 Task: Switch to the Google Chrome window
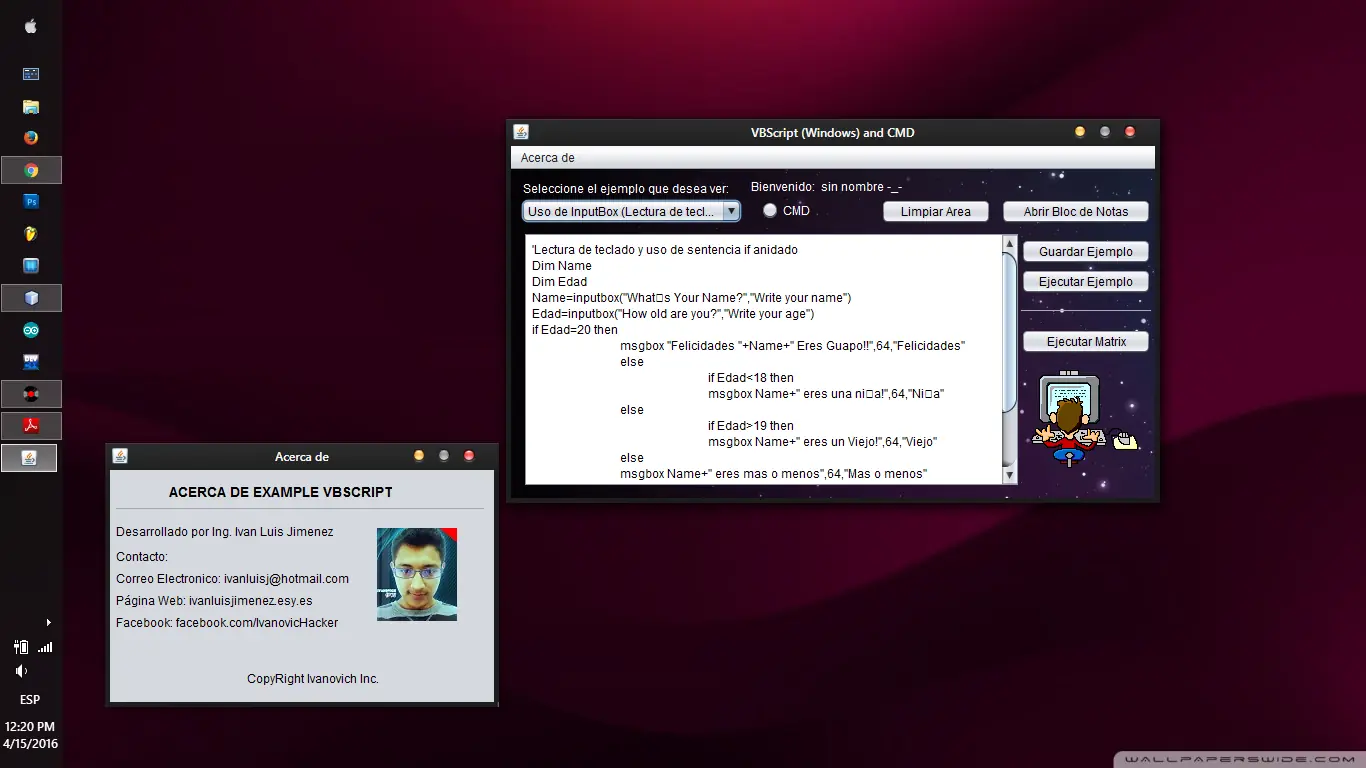coord(31,170)
